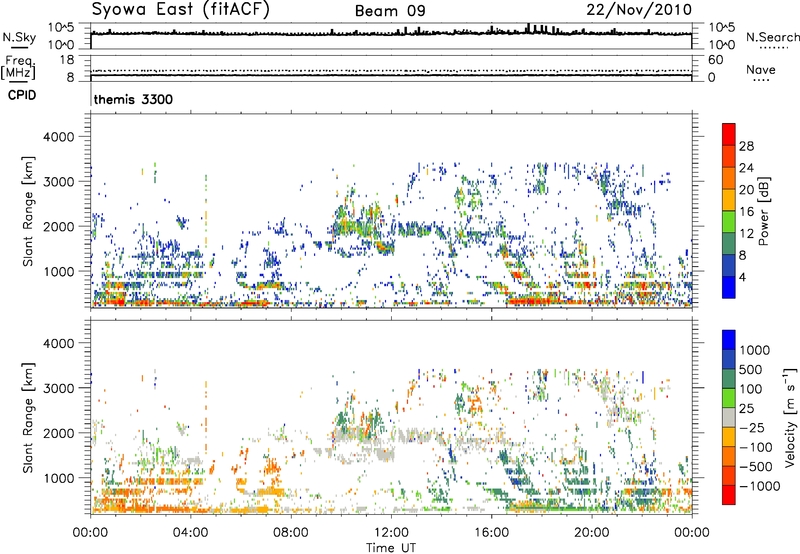Screen dimensions: 800x554
Task: Click the date "22/Nov/2010"
Action: [x=639, y=9]
